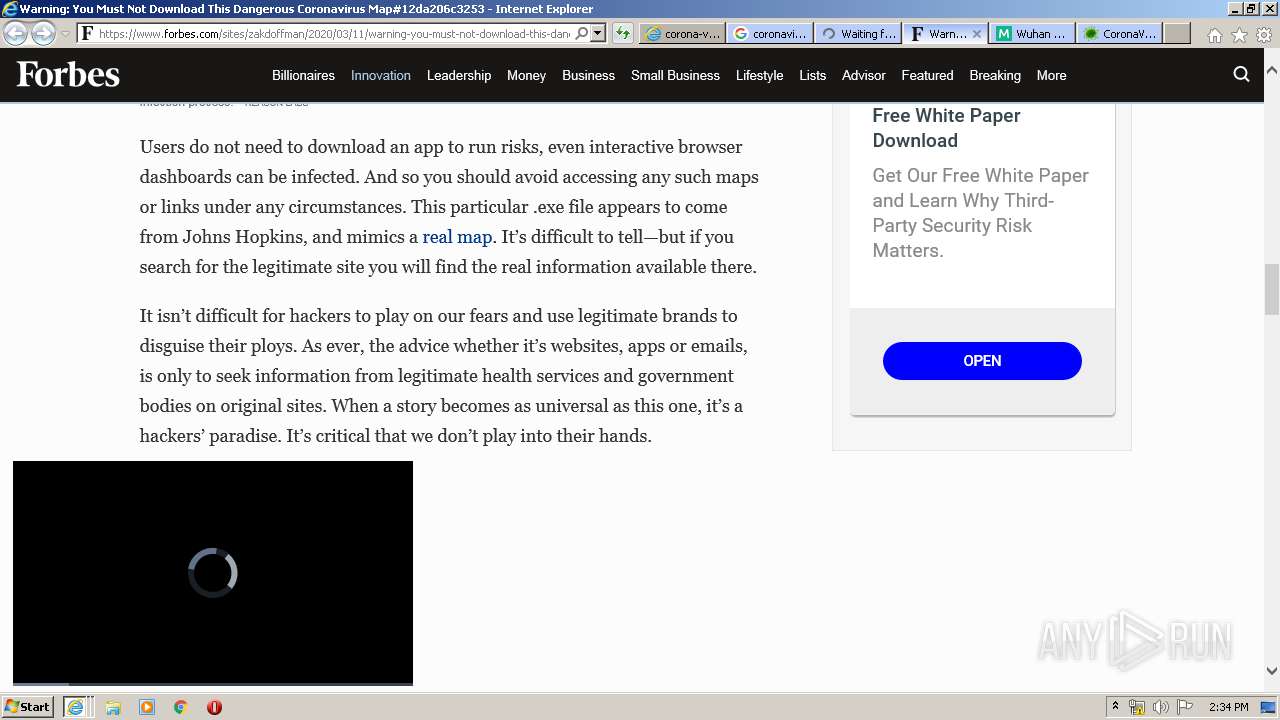Image resolution: width=1280 pixels, height=720 pixels.
Task: Click the scrollbar up arrow
Action: [x=1271, y=71]
